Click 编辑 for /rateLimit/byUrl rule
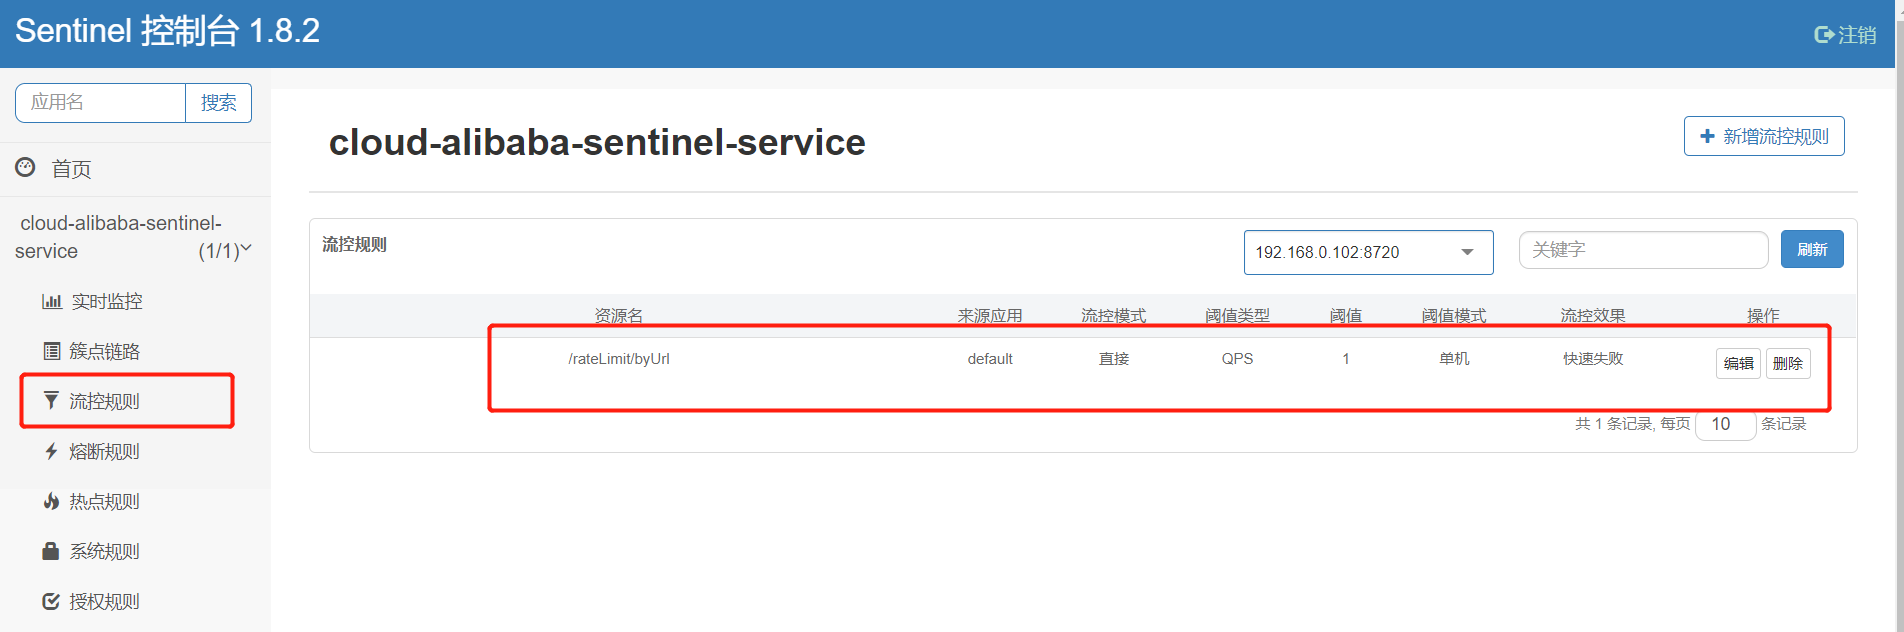Screen dimensions: 1904x632 pos(1738,363)
